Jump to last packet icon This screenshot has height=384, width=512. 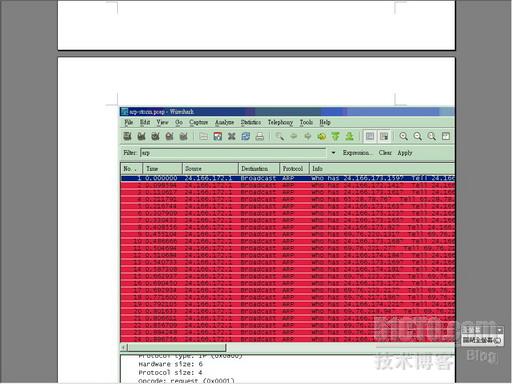coord(349,136)
